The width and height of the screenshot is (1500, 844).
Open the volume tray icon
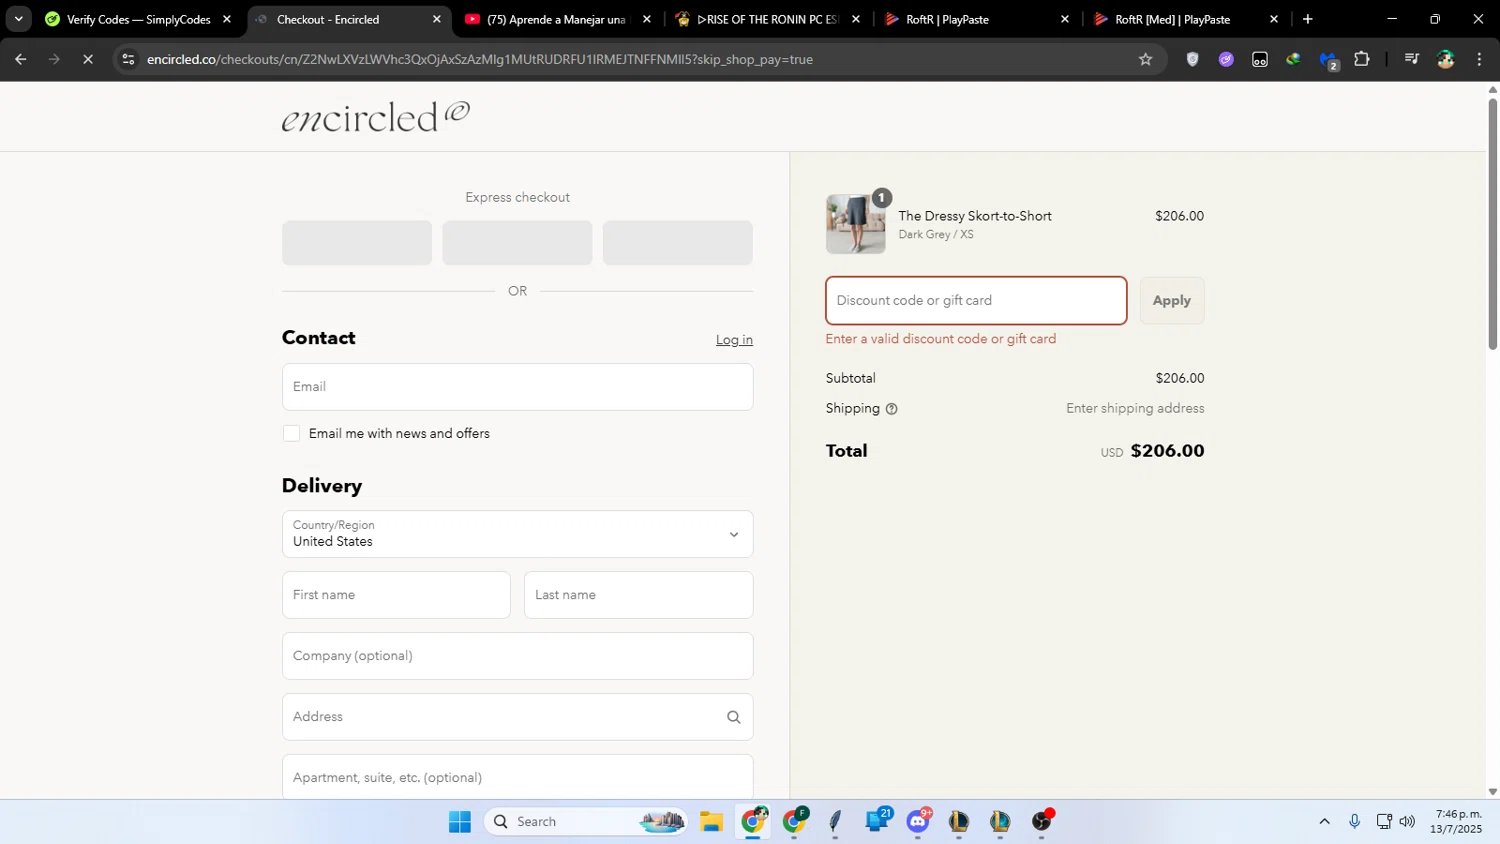point(1407,822)
